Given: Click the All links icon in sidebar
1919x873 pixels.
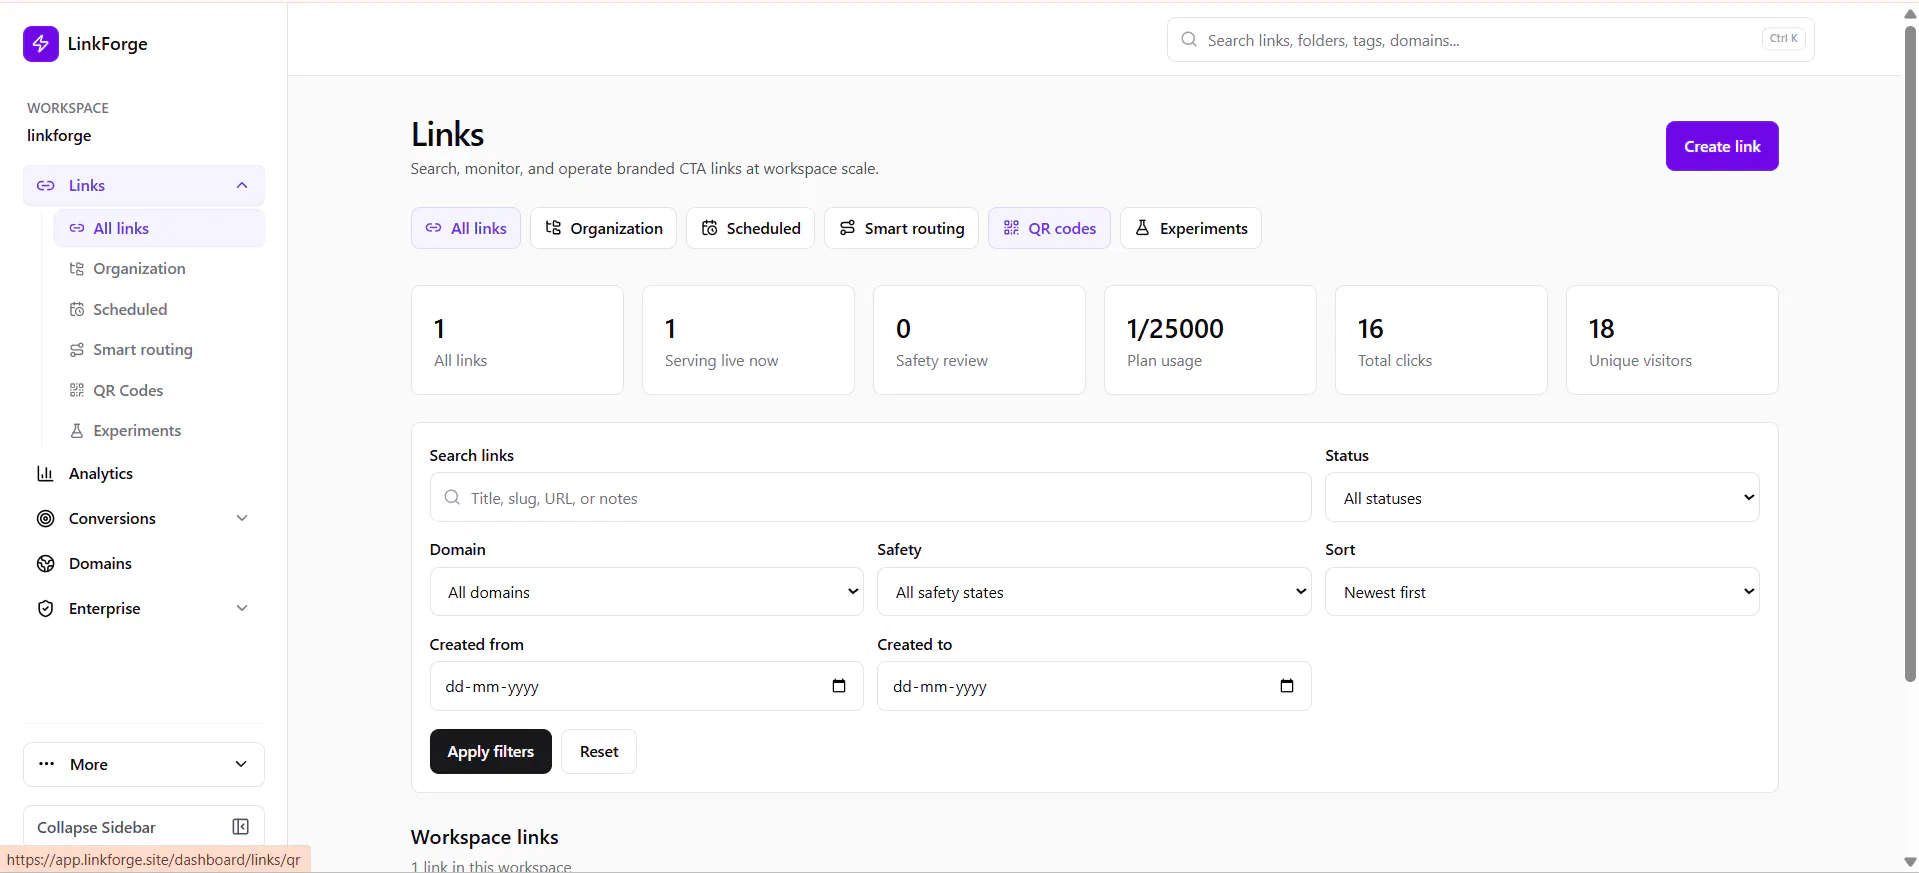Looking at the screenshot, I should [x=77, y=229].
